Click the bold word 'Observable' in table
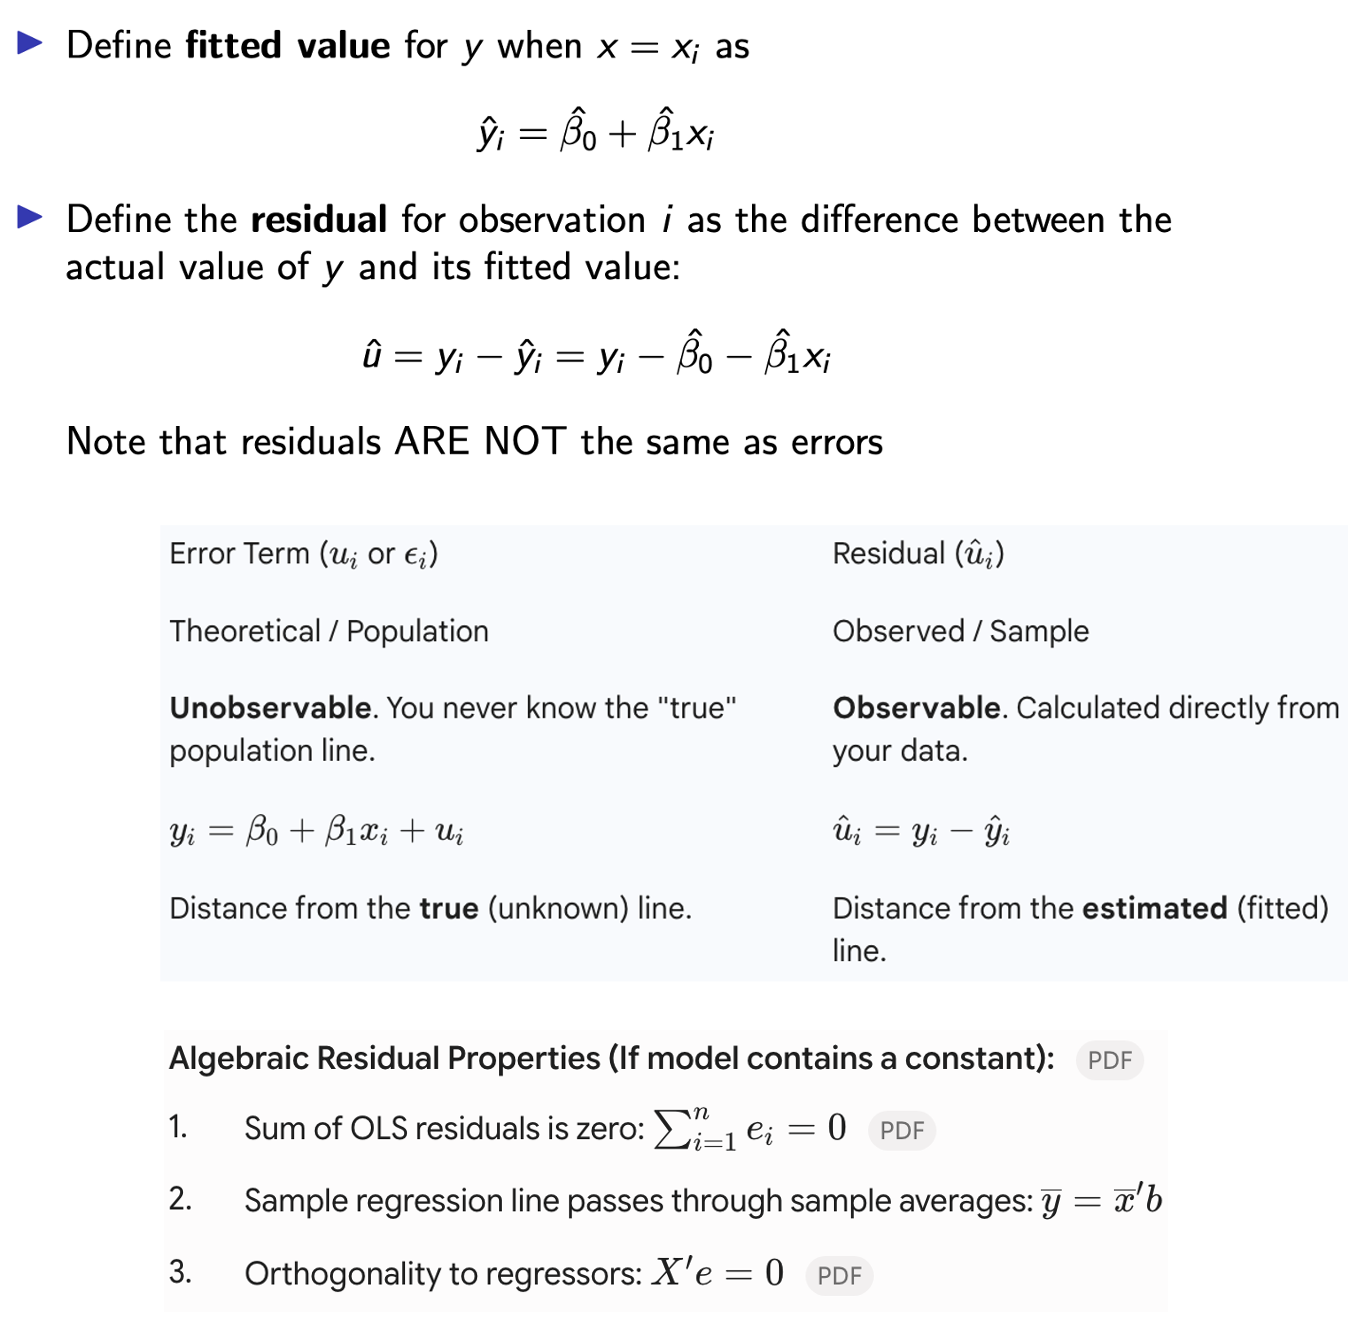Screen dimensions: 1348x1334 916,708
